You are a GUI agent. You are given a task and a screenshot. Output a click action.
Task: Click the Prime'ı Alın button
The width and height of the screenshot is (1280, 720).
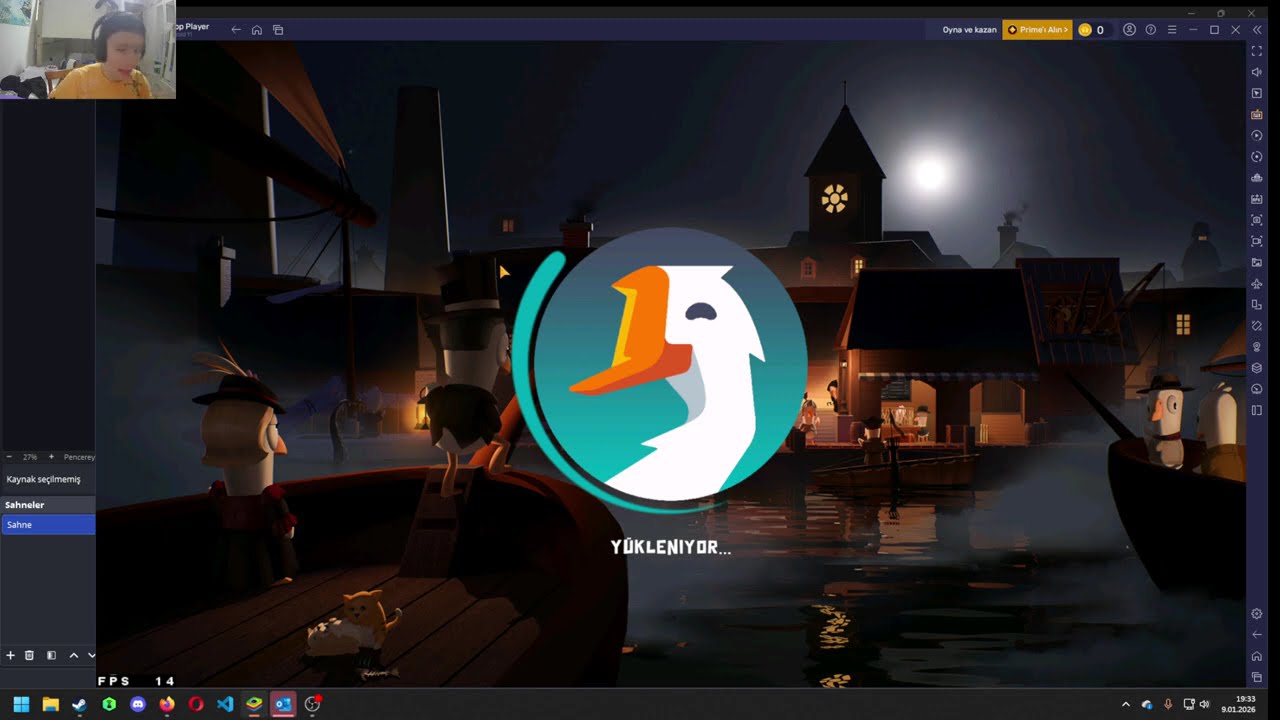click(x=1037, y=30)
